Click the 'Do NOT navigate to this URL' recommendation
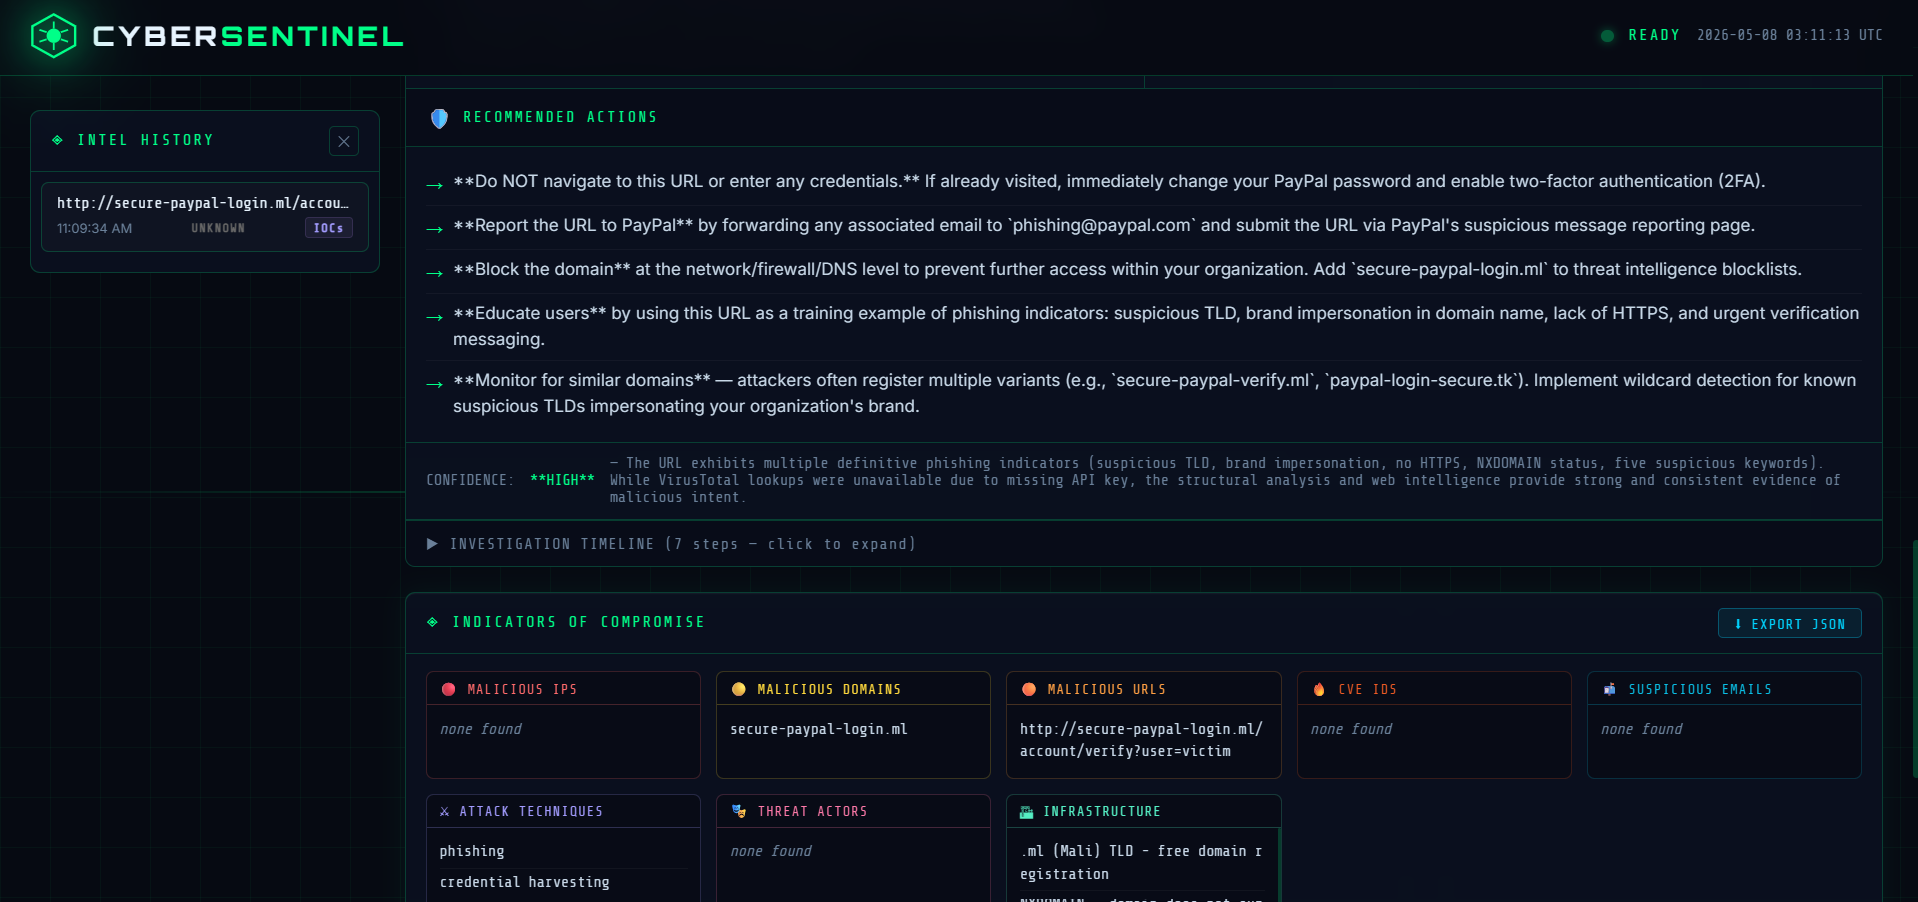The width and height of the screenshot is (1918, 902). [x=1109, y=181]
